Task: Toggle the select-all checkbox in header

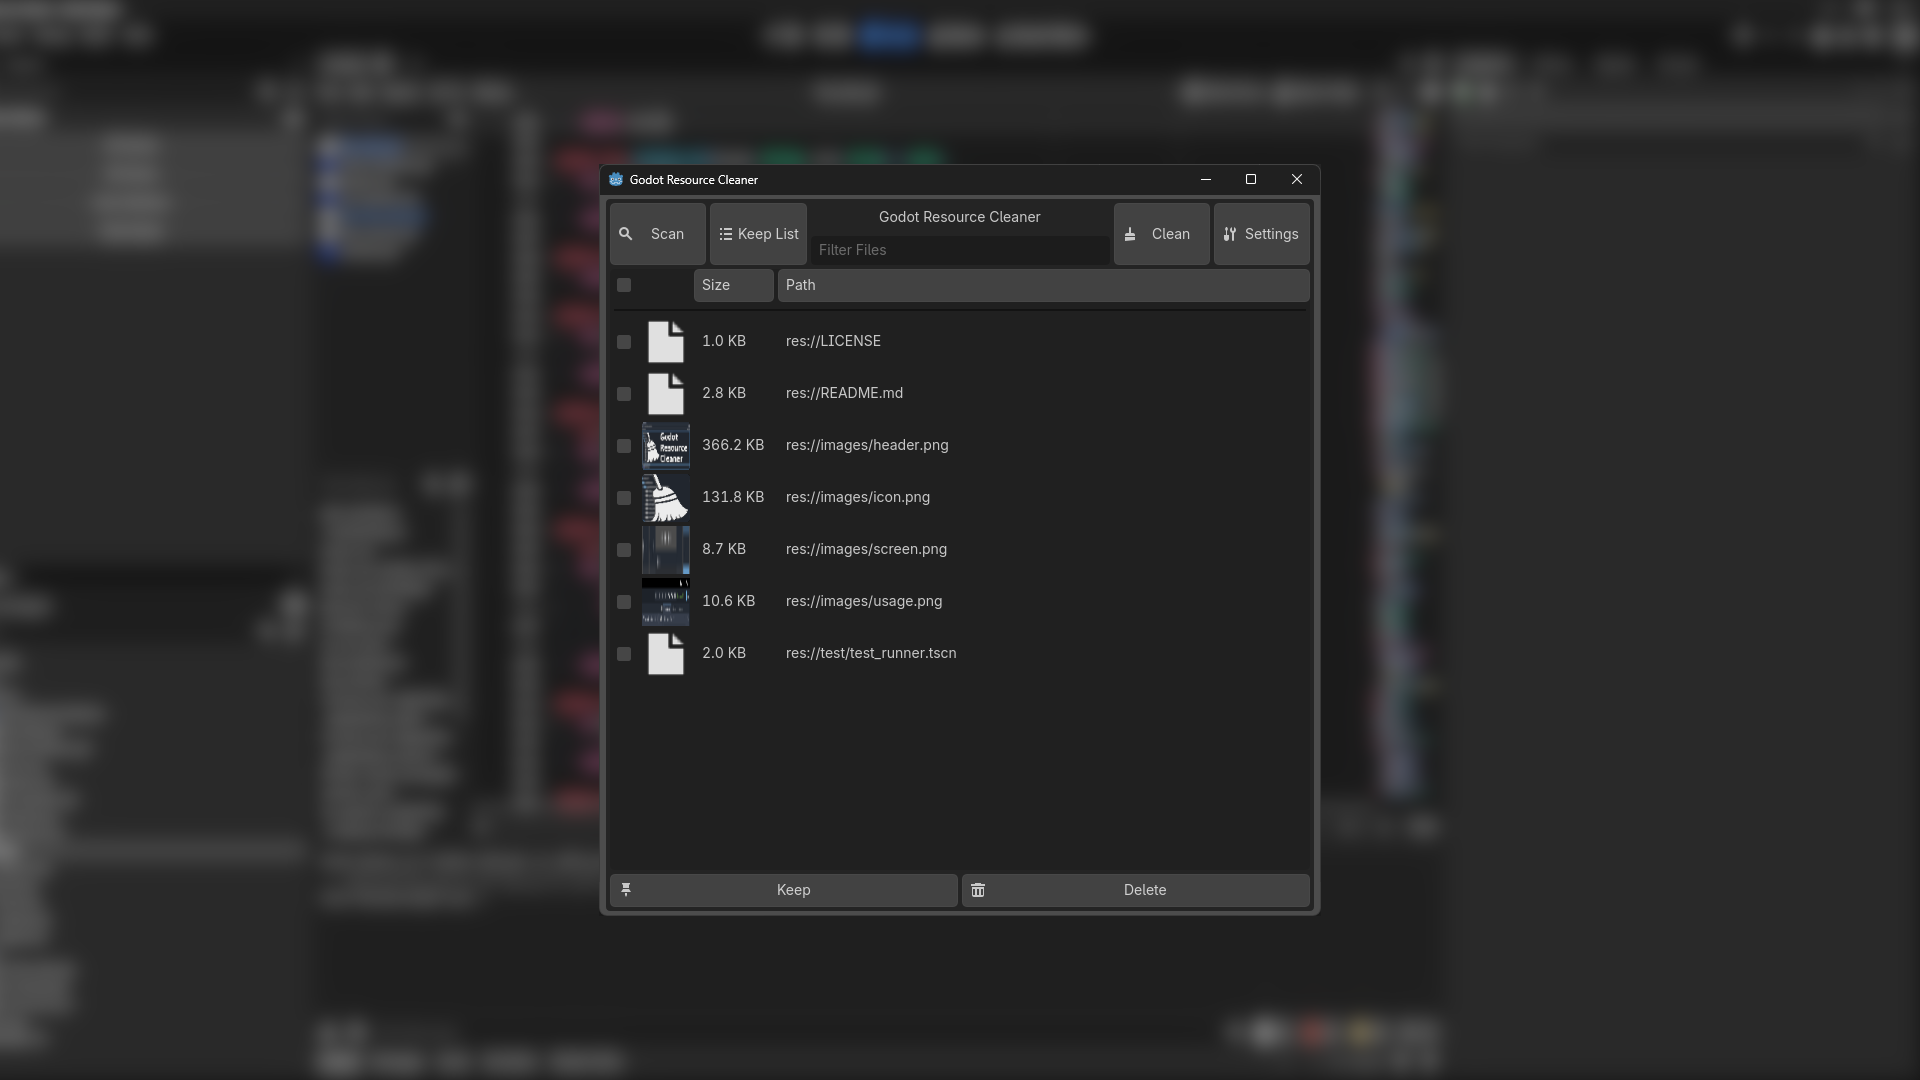Action: click(x=624, y=285)
